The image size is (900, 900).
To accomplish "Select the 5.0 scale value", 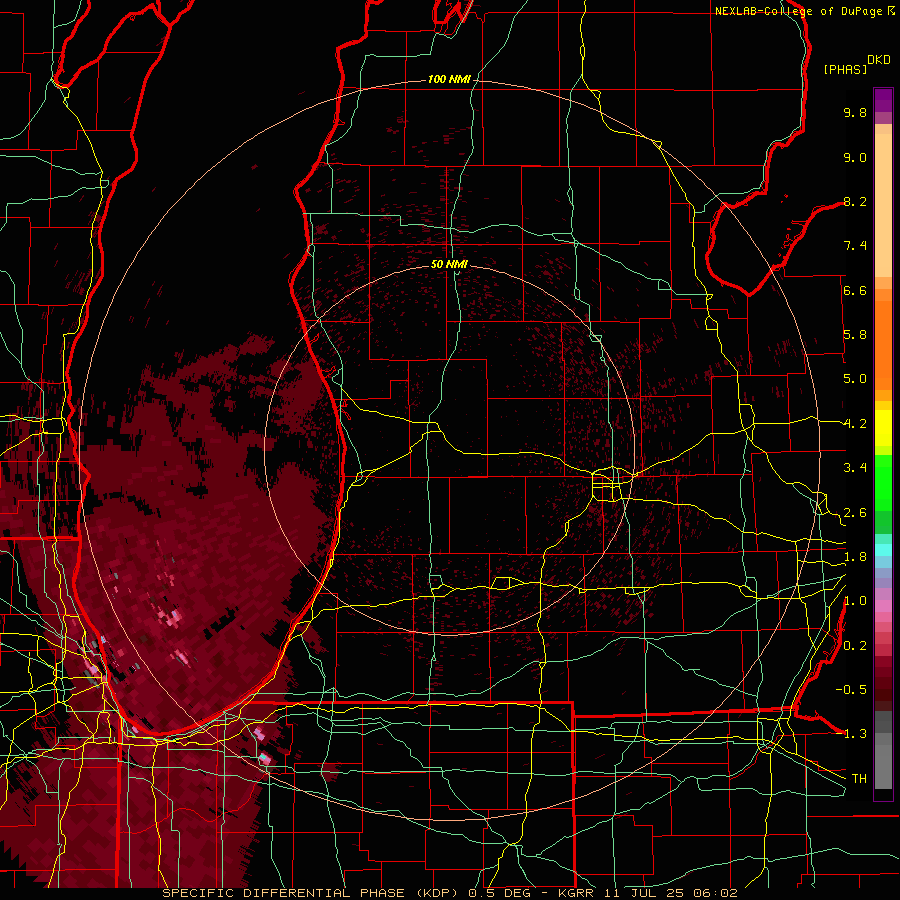I will pyautogui.click(x=855, y=379).
